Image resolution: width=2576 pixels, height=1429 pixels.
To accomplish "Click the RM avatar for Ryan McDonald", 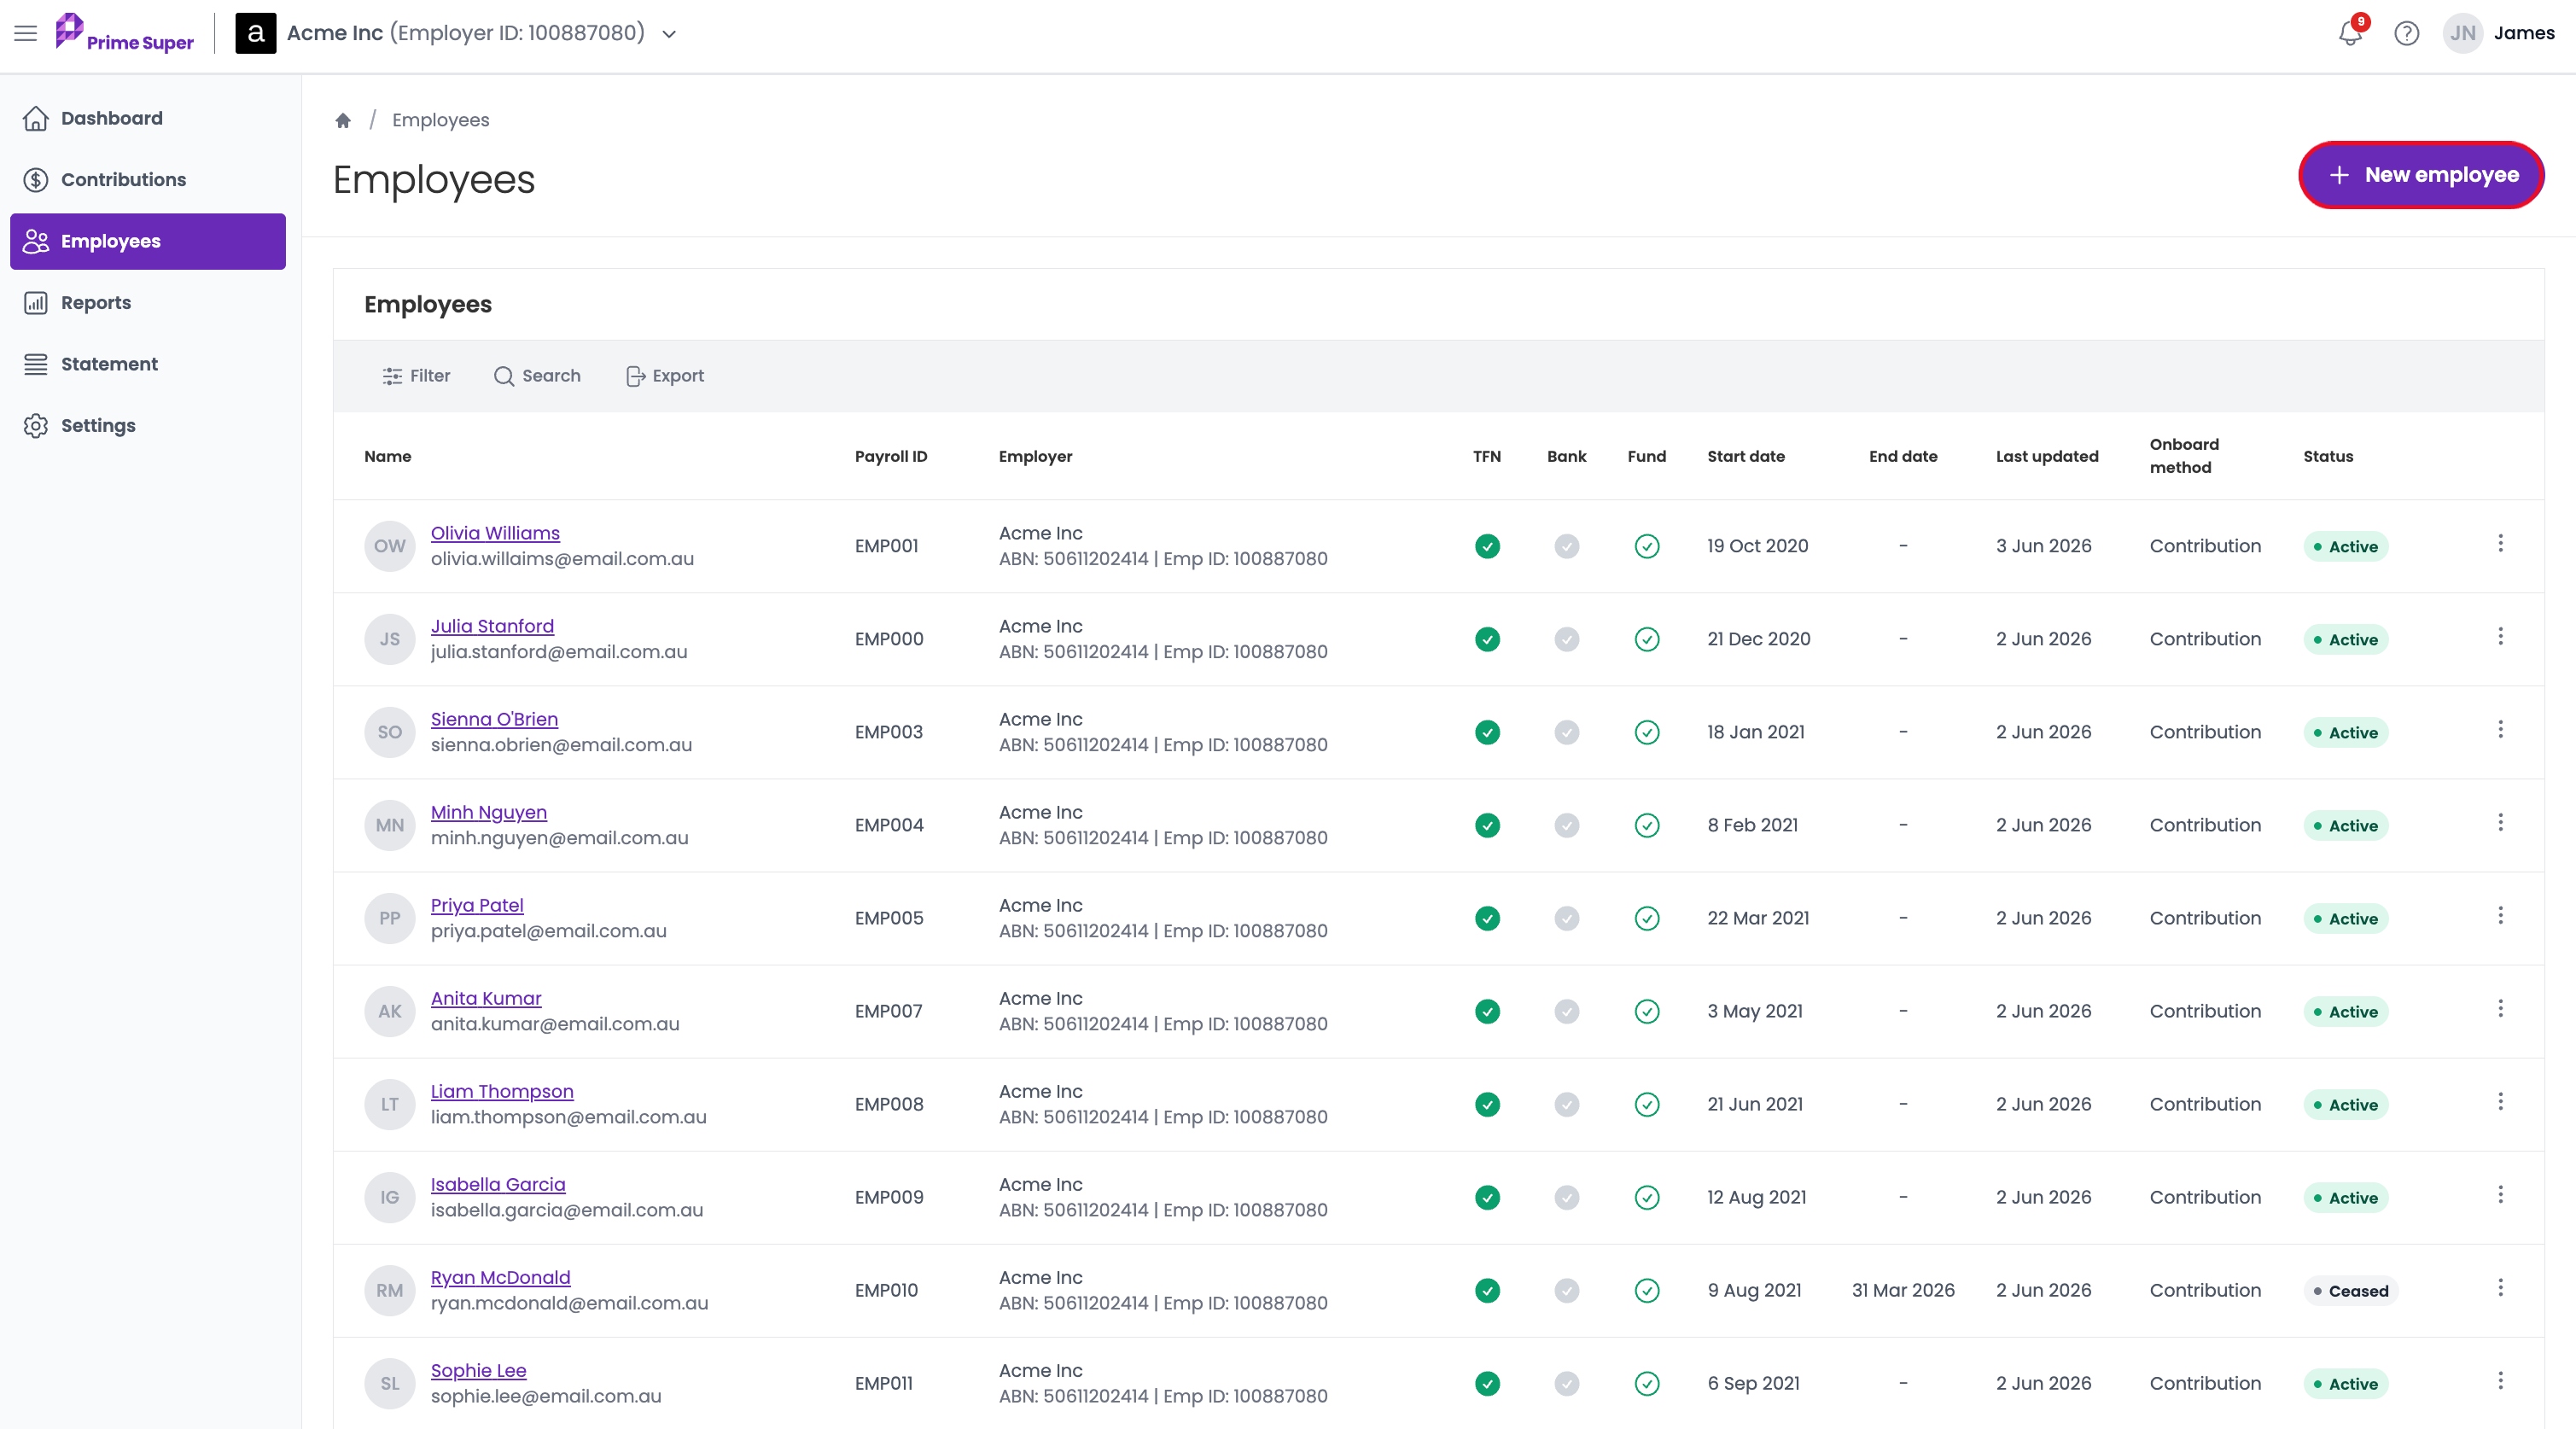I will [x=389, y=1290].
